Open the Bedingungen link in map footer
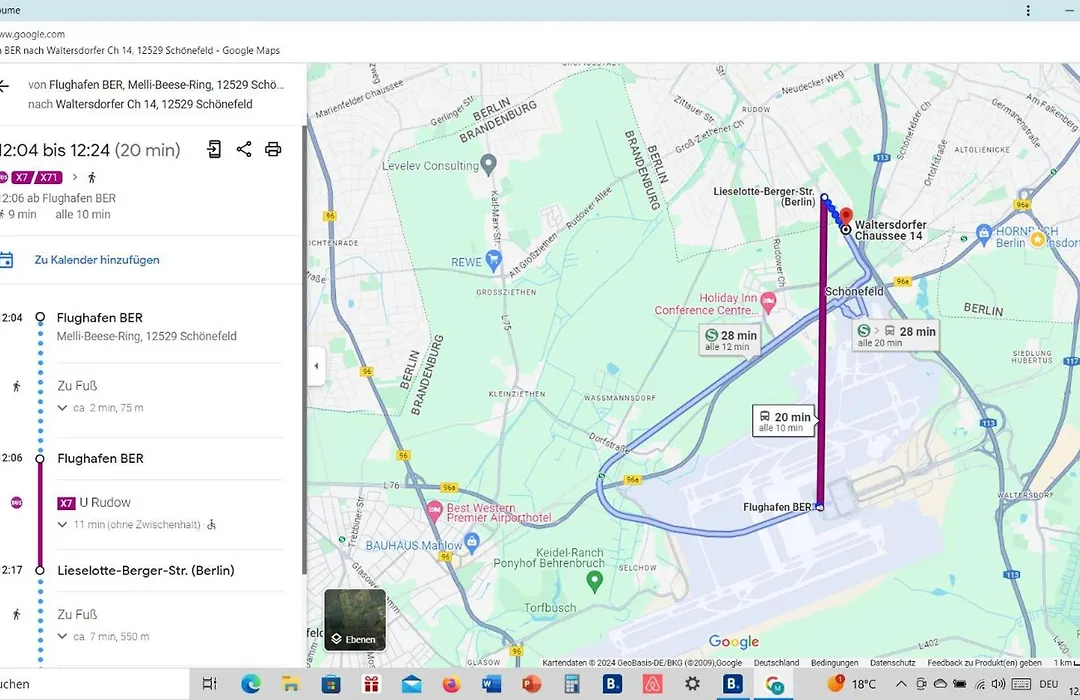1080x700 pixels. 834,663
